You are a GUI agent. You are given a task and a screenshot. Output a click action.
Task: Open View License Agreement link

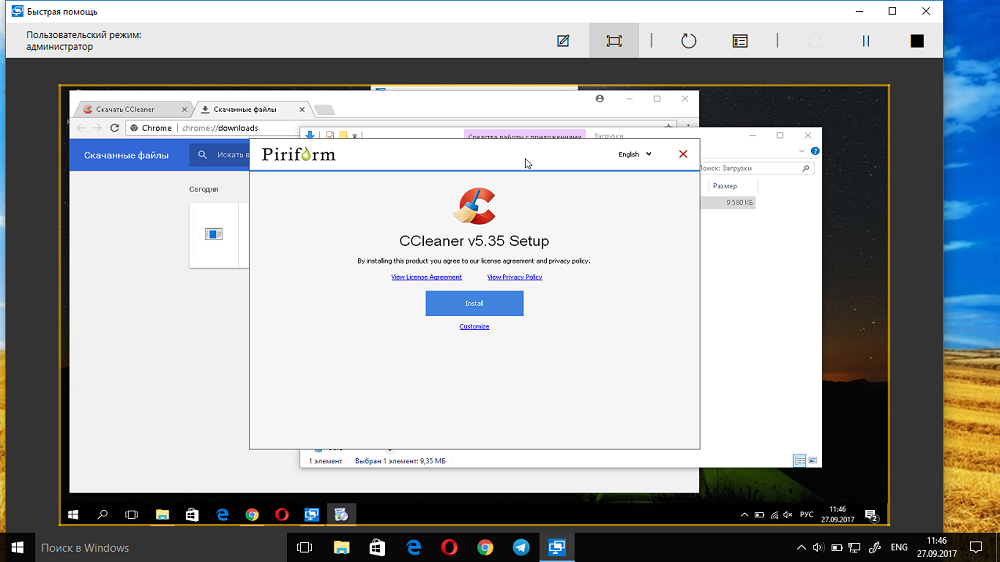pos(426,277)
